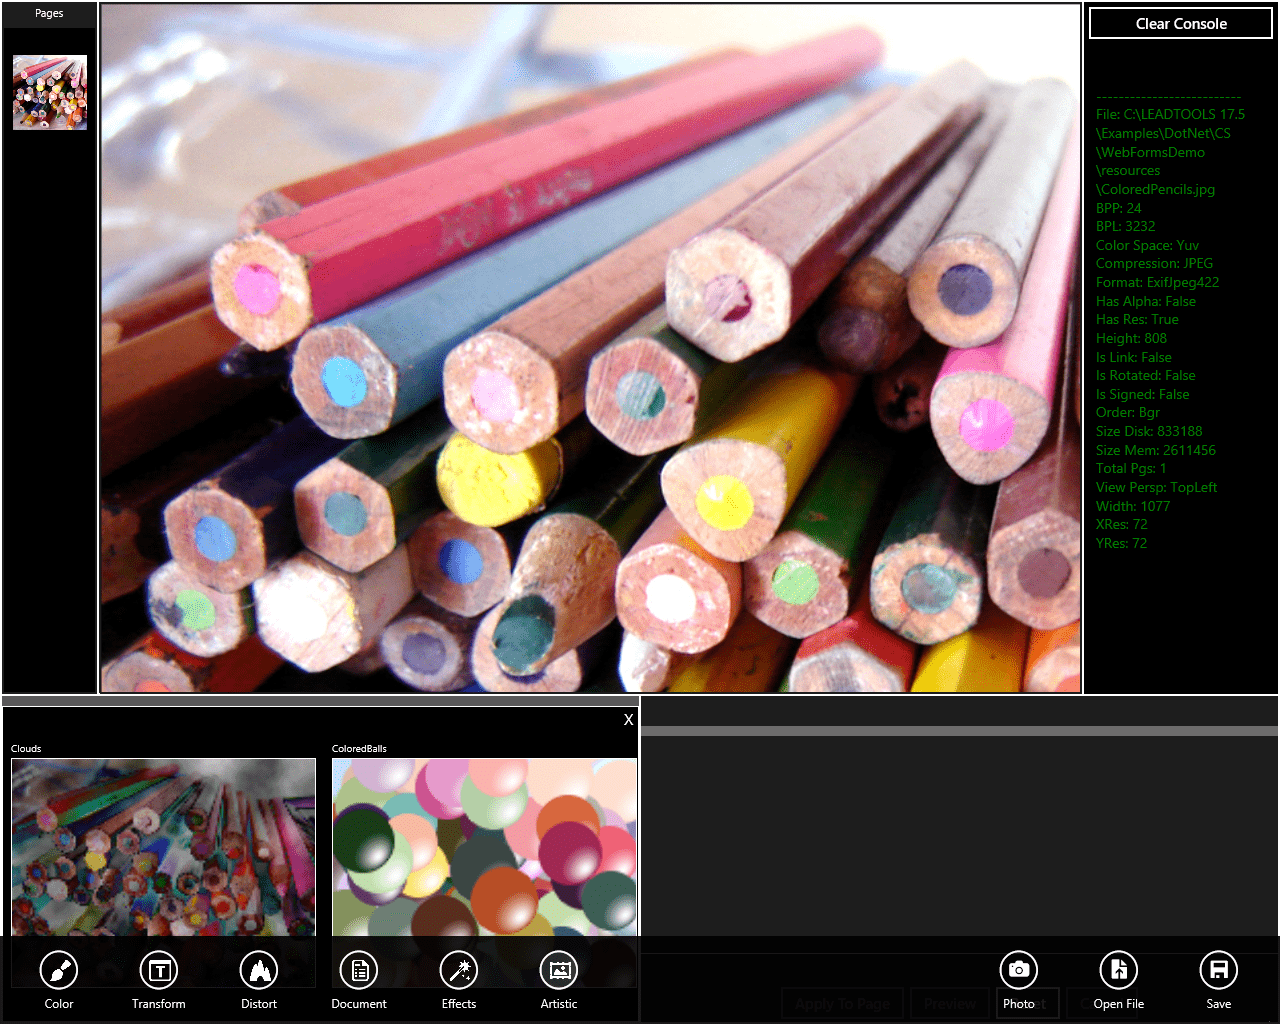Click the 'Is Rotated: False' console line
The width and height of the screenshot is (1280, 1024).
point(1146,375)
